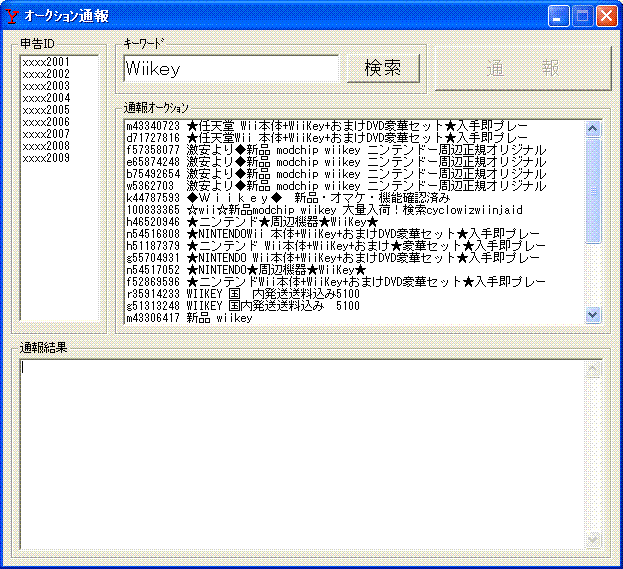
Task: Click result area scrollbar down arrow
Action: tap(593, 540)
